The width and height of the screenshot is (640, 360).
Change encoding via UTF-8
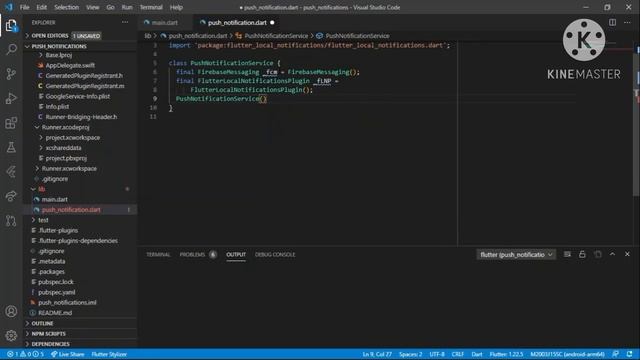point(437,354)
